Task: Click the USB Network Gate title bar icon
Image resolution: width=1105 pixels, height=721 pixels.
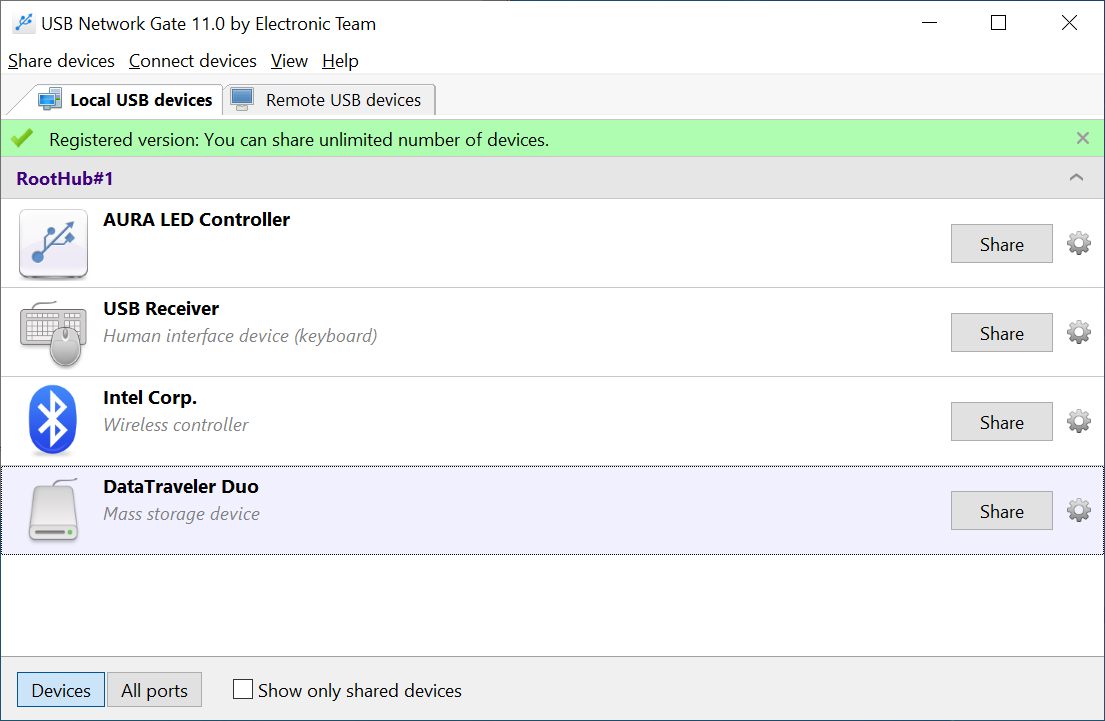Action: 23,23
